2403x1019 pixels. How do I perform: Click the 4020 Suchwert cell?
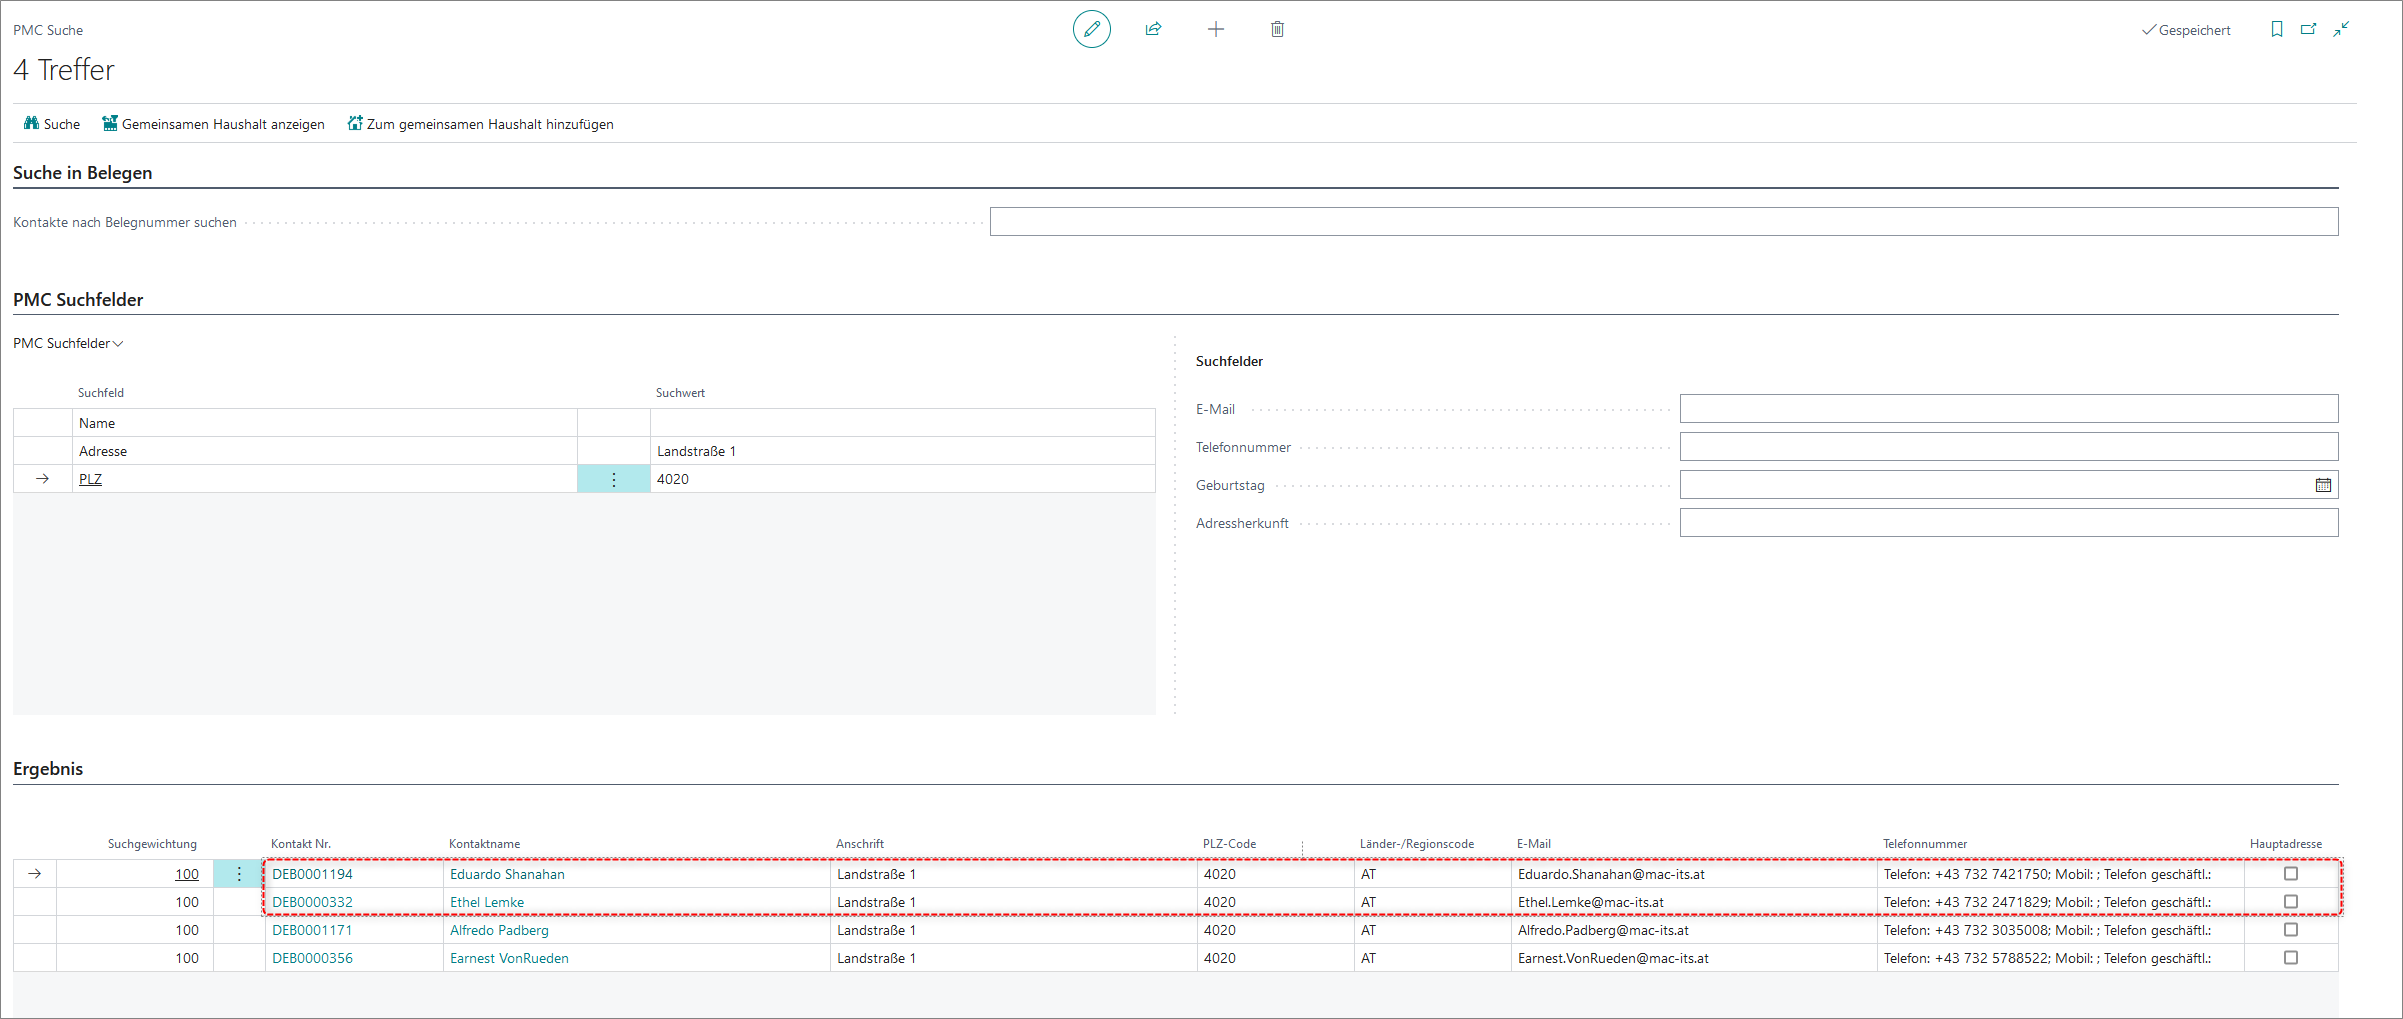902,479
